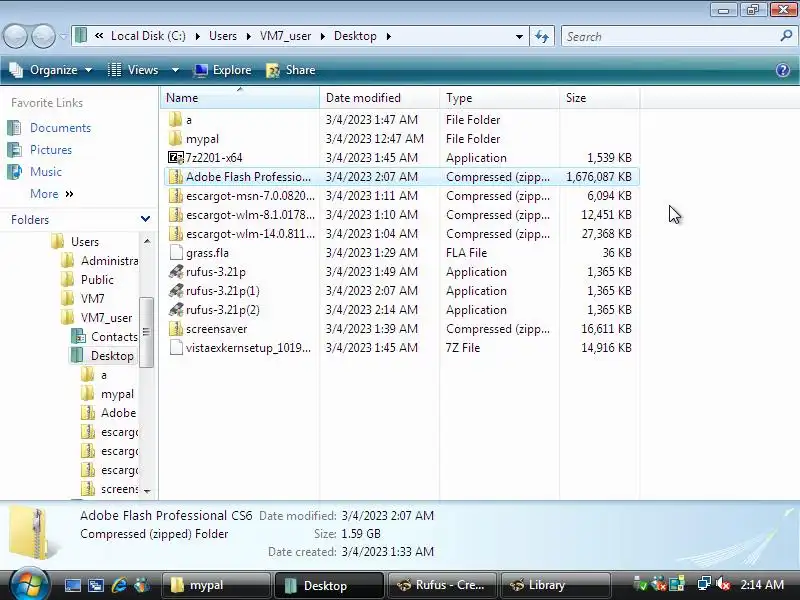Click into the Search field
This screenshot has height=600, width=800.
(669, 37)
